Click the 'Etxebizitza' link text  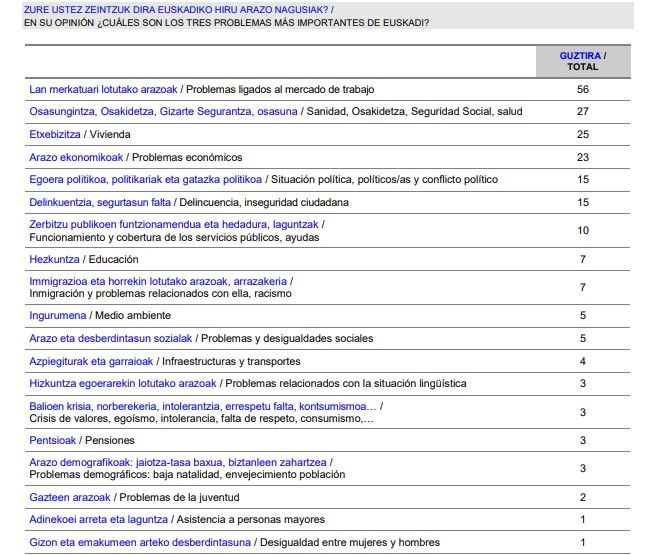tap(55, 134)
